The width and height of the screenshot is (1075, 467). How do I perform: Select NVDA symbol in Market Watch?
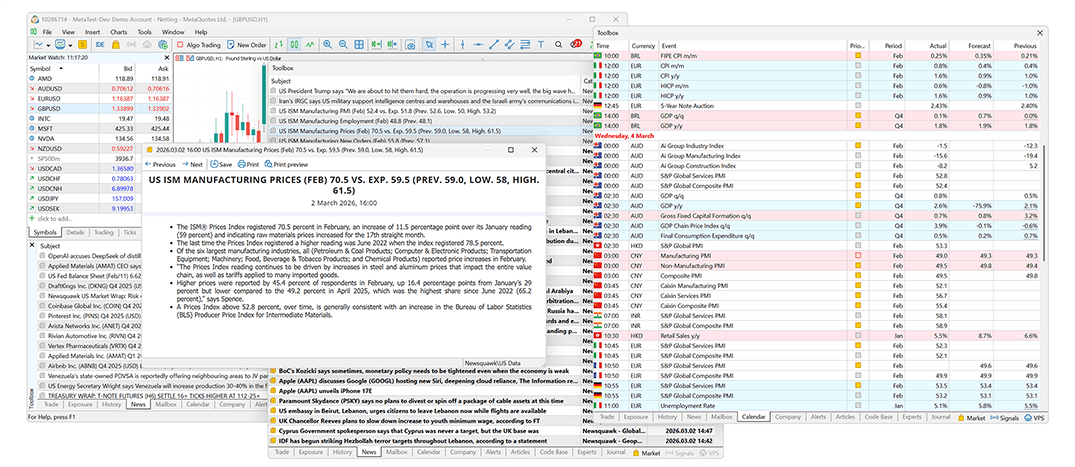click(99, 138)
